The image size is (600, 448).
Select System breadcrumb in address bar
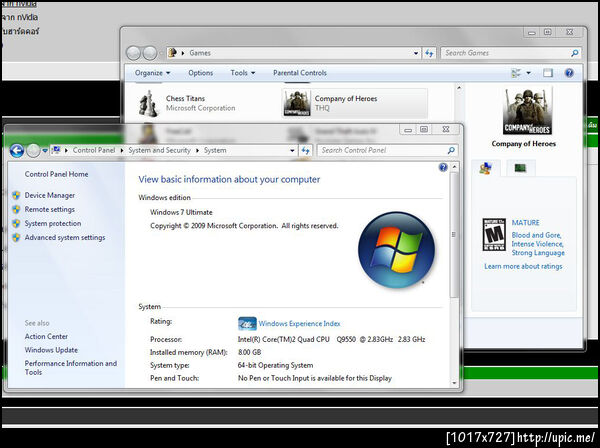point(215,150)
